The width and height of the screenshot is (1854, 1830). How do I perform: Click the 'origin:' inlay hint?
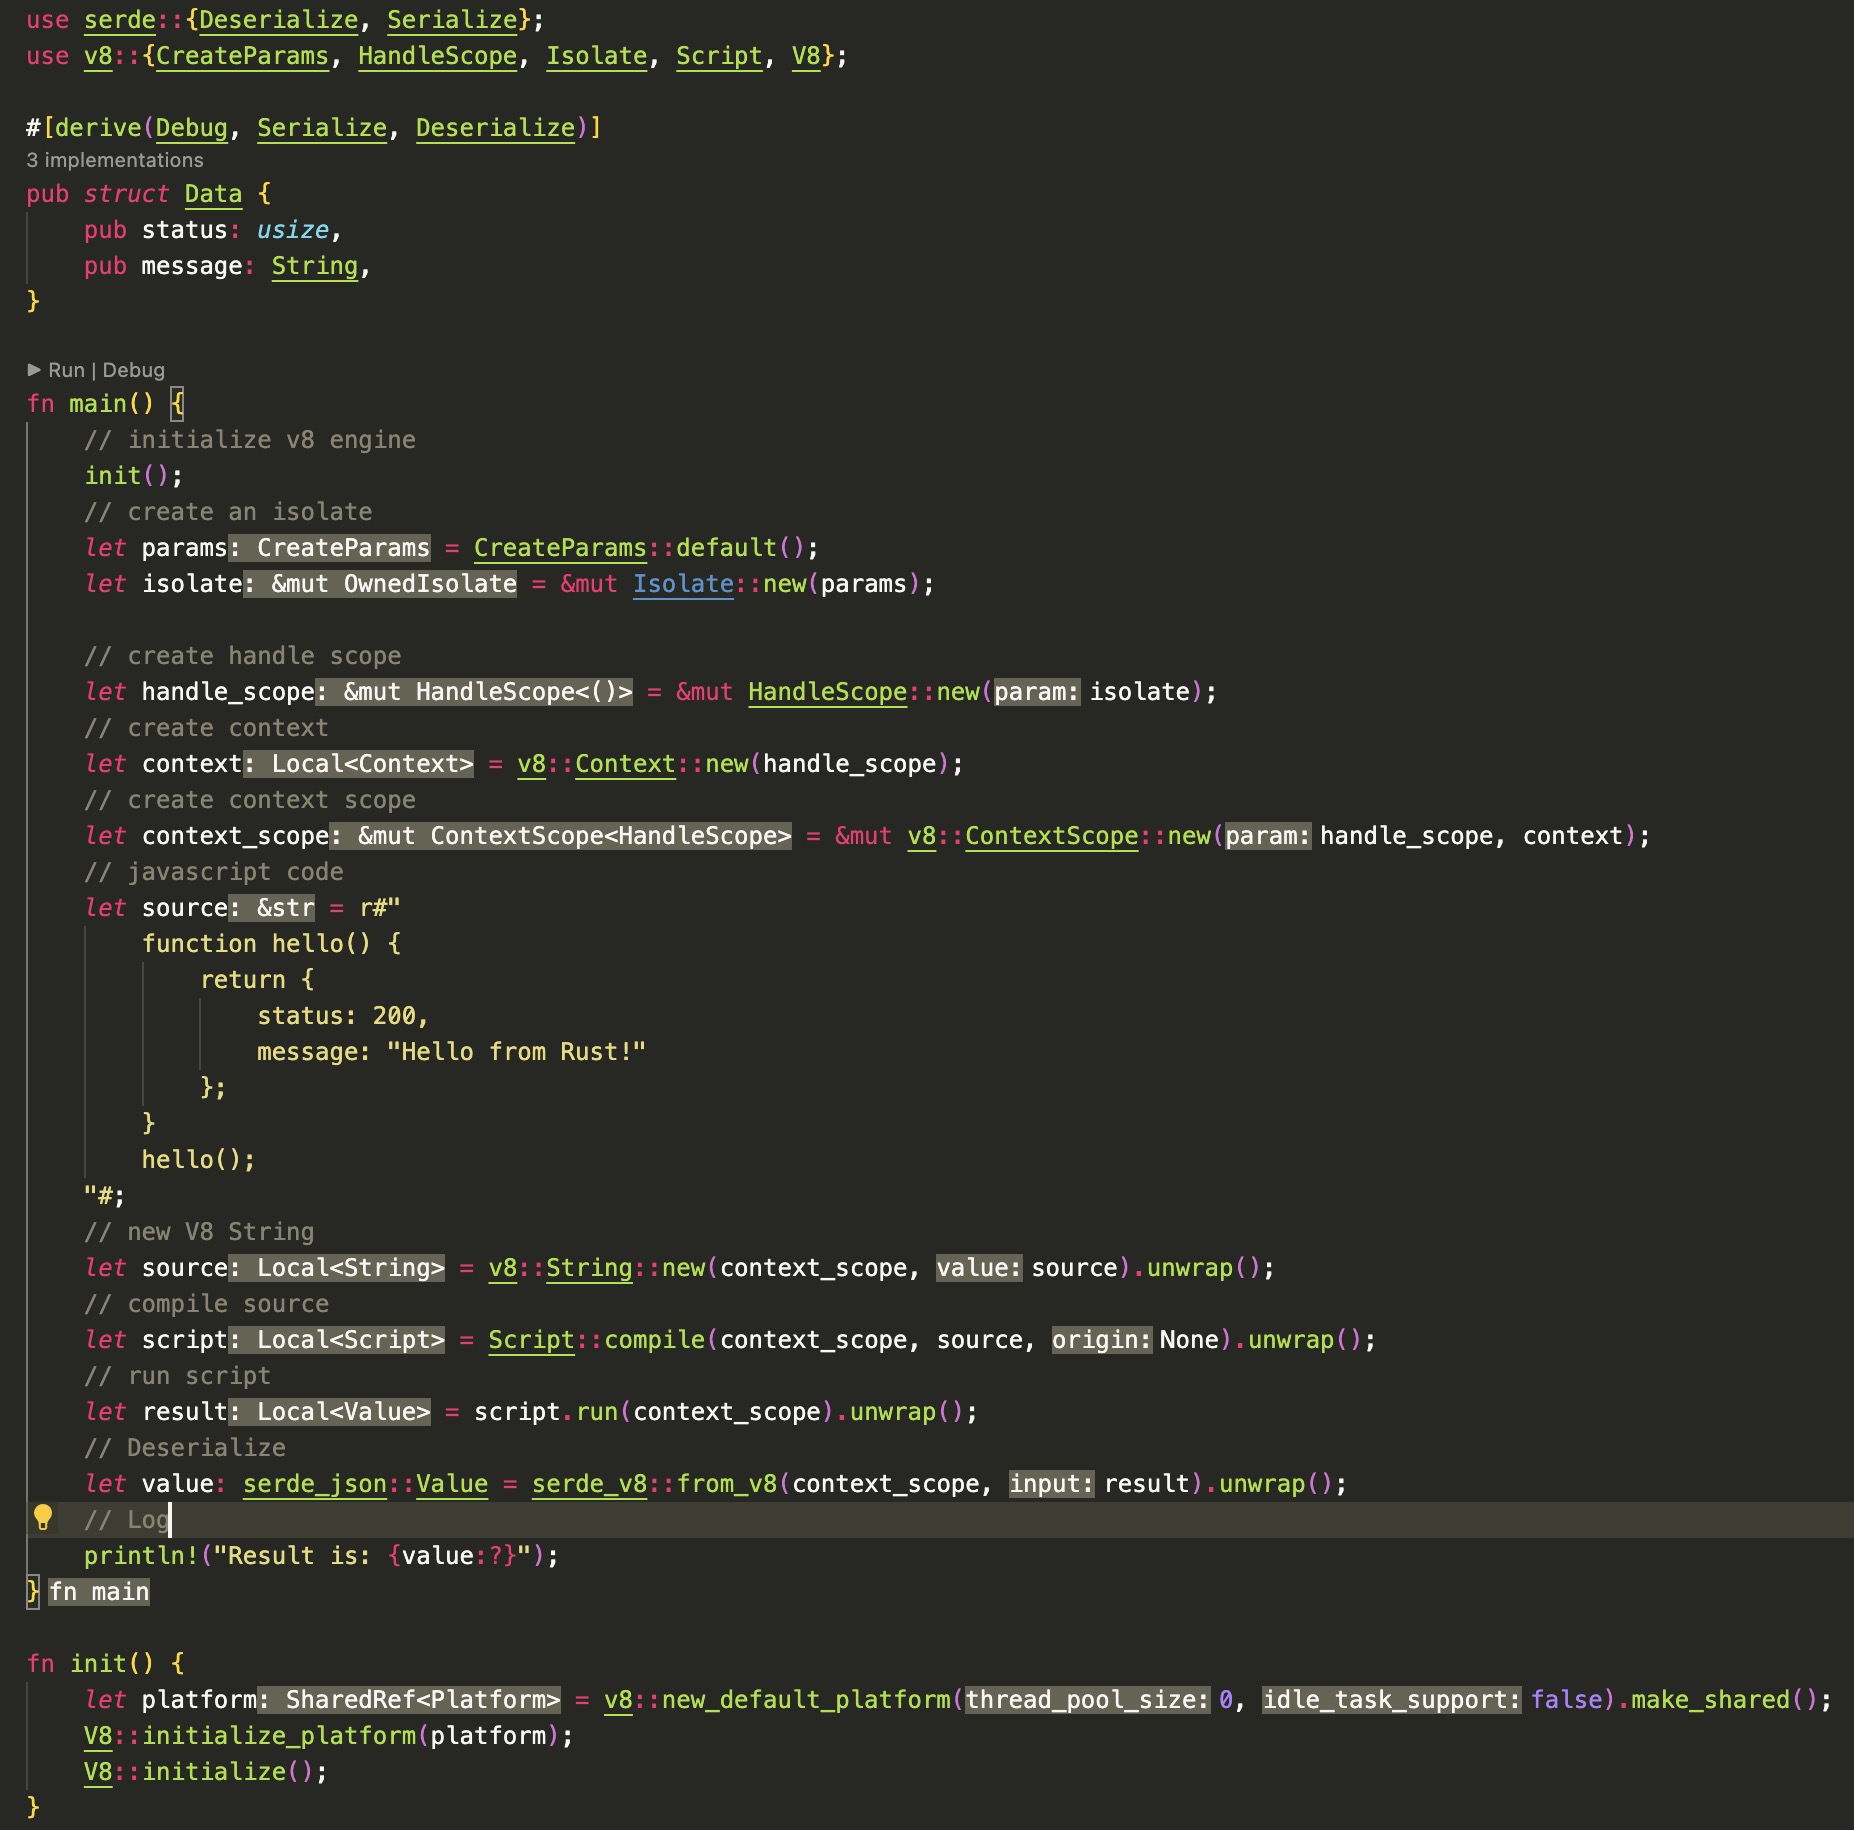pyautogui.click(x=1101, y=1340)
